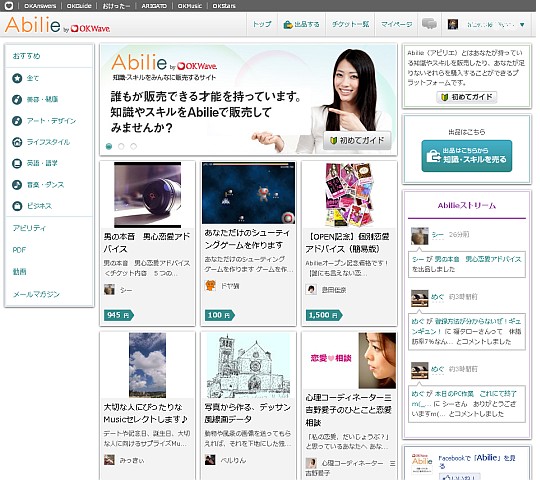Click first めぐ avatar in Abilieストリーム
Image resolution: width=540 pixels, height=480 pixels.
pos(419,298)
